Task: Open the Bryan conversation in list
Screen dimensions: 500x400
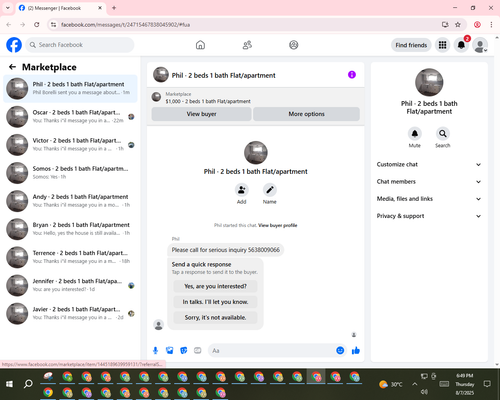Action: (x=70, y=229)
